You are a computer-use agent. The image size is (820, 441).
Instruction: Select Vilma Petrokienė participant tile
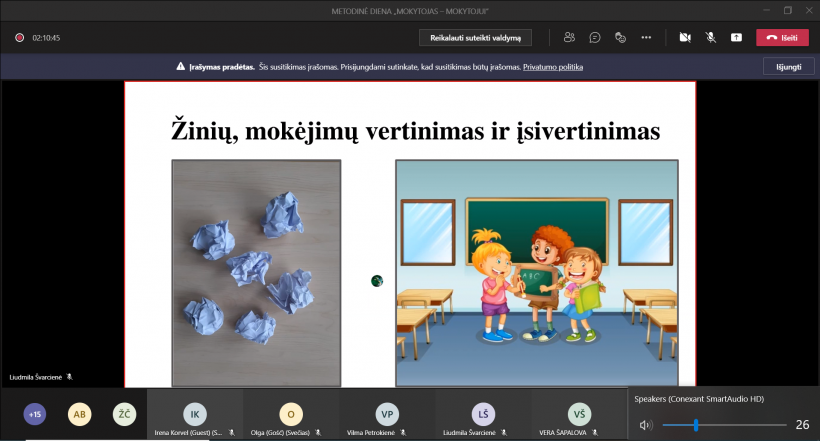(x=387, y=414)
